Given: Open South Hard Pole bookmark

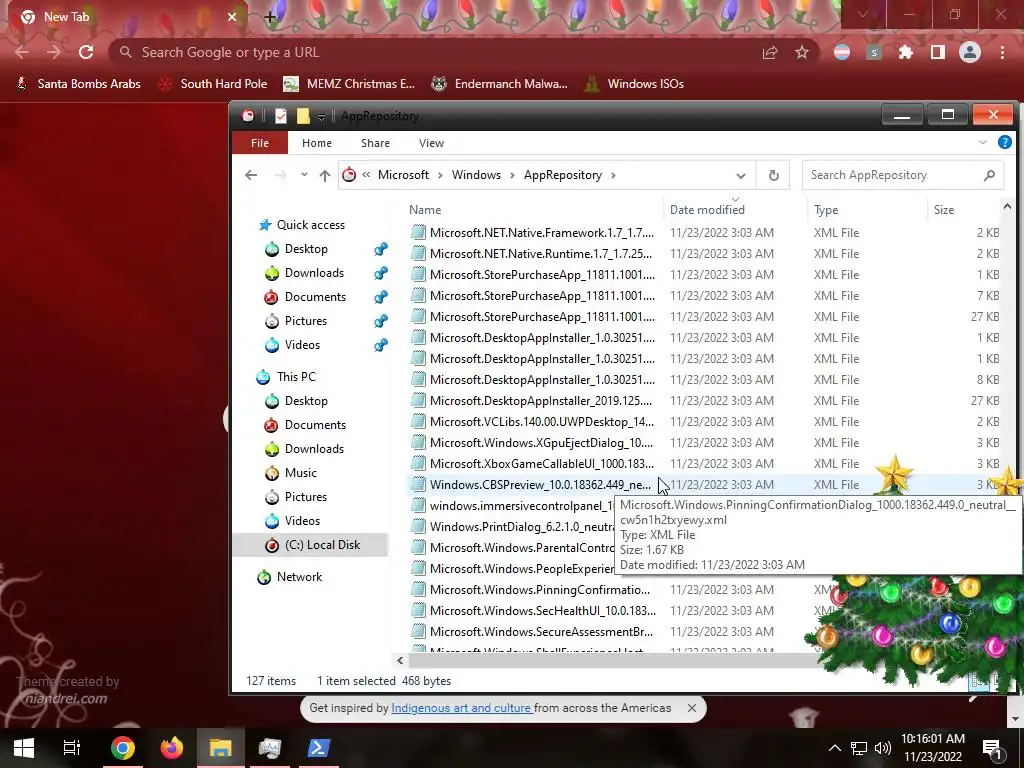Looking at the screenshot, I should pyautogui.click(x=213, y=84).
